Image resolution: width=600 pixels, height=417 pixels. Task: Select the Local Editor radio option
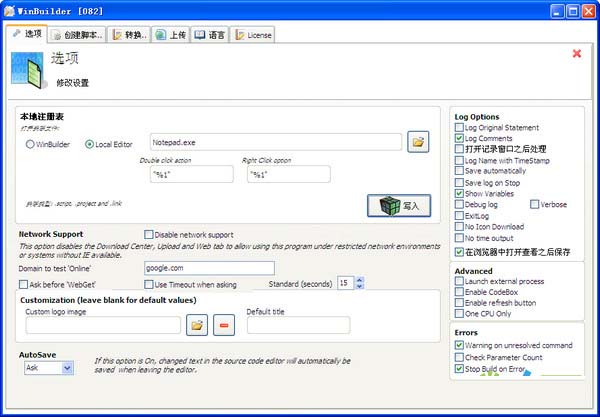pyautogui.click(x=90, y=144)
